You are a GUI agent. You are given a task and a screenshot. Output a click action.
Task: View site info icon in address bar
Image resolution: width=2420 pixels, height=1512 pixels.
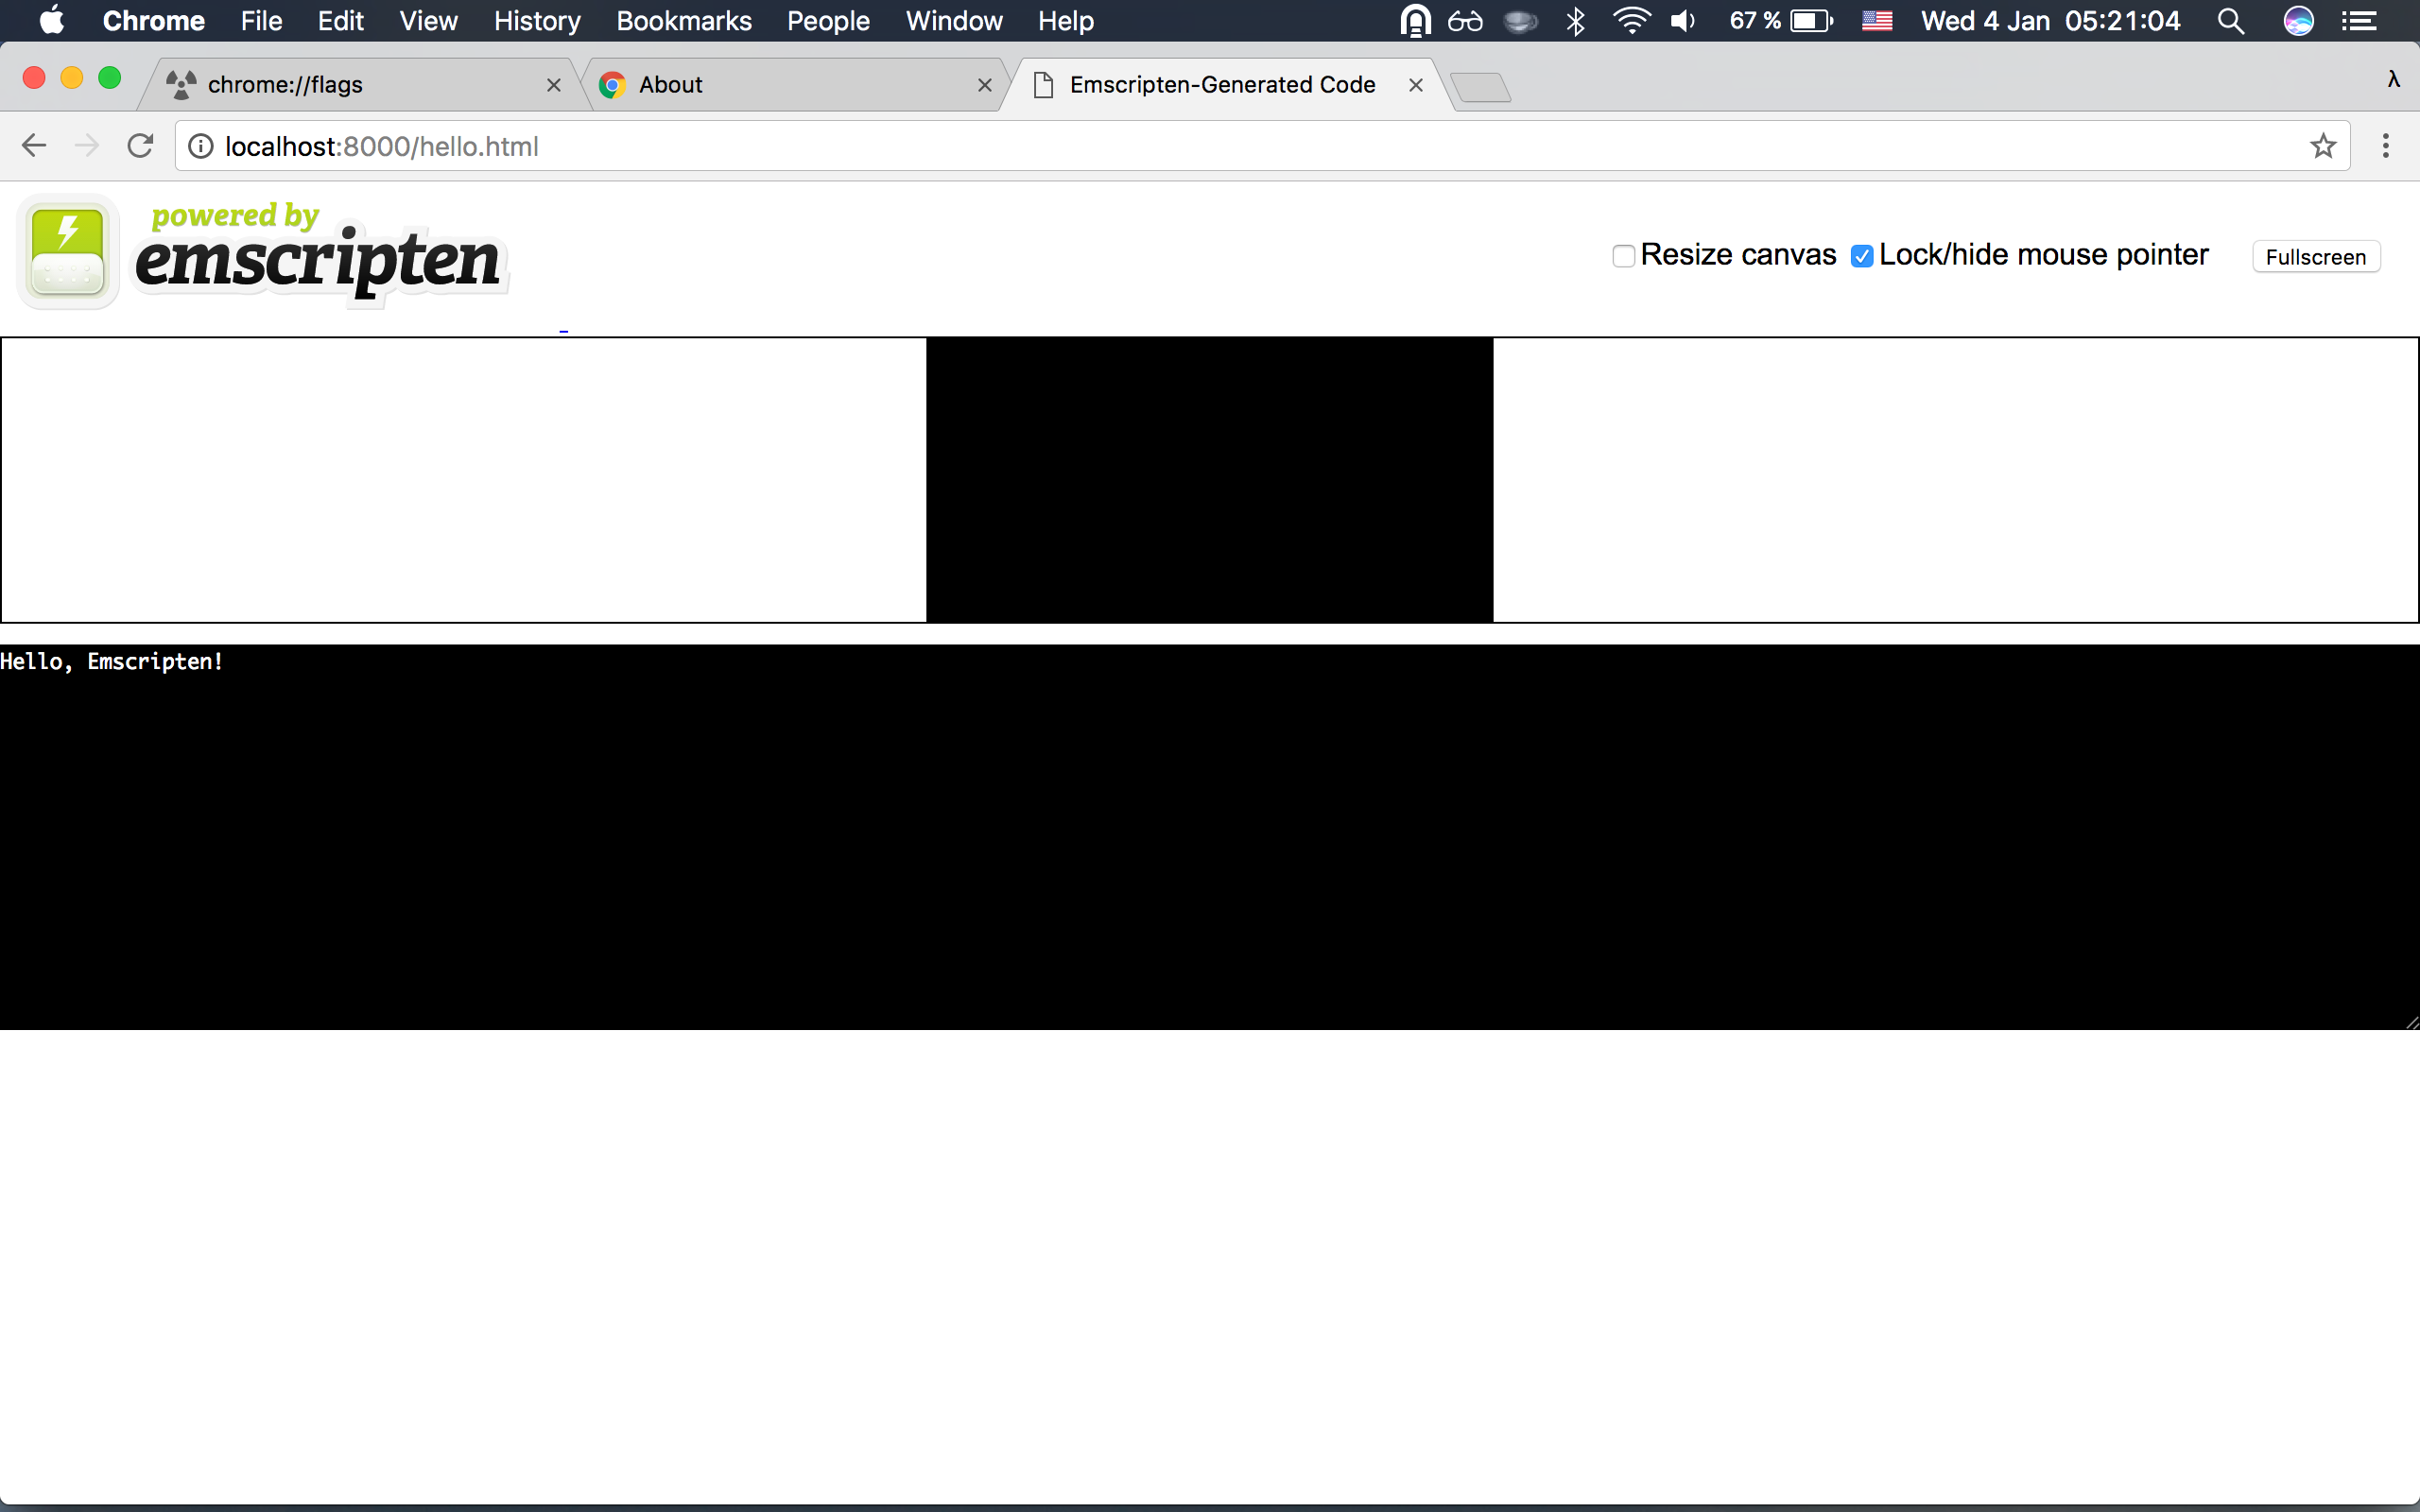pyautogui.click(x=201, y=146)
